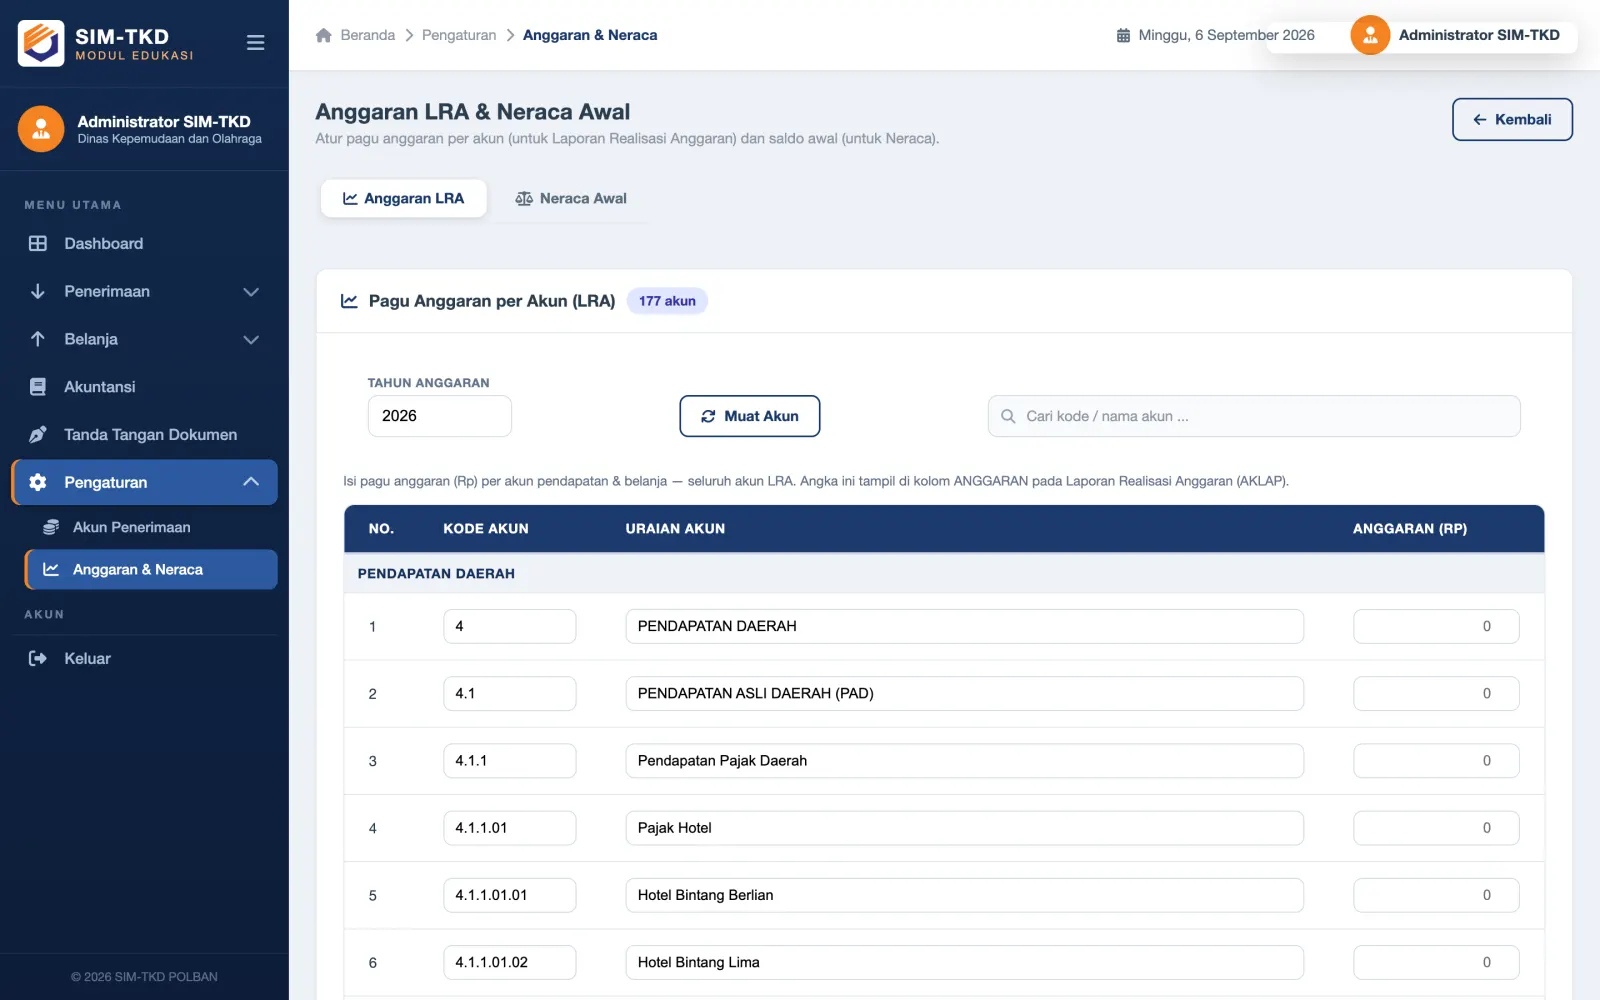Click the calendar icon beside the date
Image resolution: width=1600 pixels, height=1000 pixels.
(x=1123, y=35)
